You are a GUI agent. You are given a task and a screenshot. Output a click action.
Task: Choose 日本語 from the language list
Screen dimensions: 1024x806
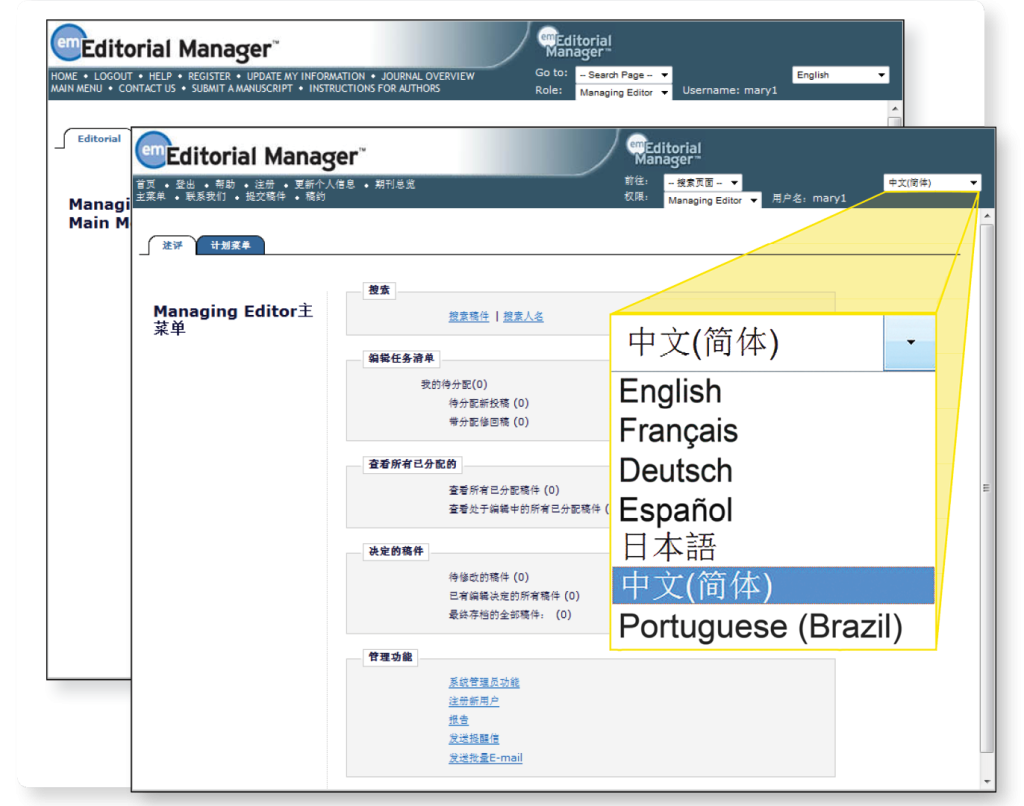click(x=669, y=547)
